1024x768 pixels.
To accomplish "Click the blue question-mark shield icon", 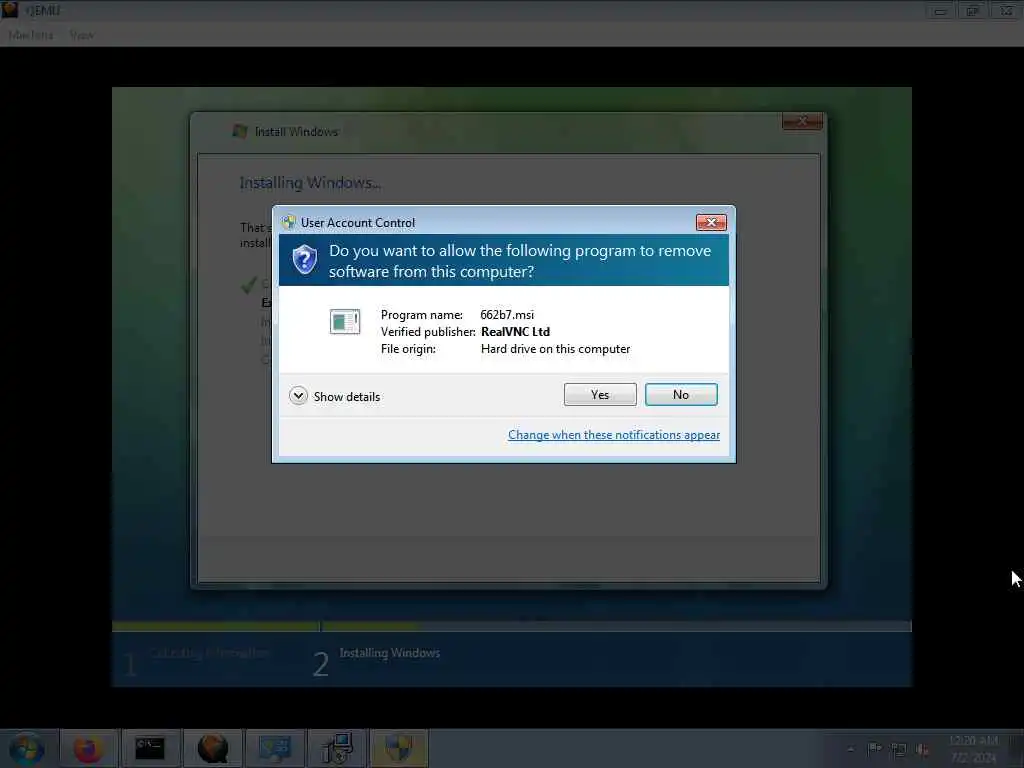I will click(x=305, y=260).
